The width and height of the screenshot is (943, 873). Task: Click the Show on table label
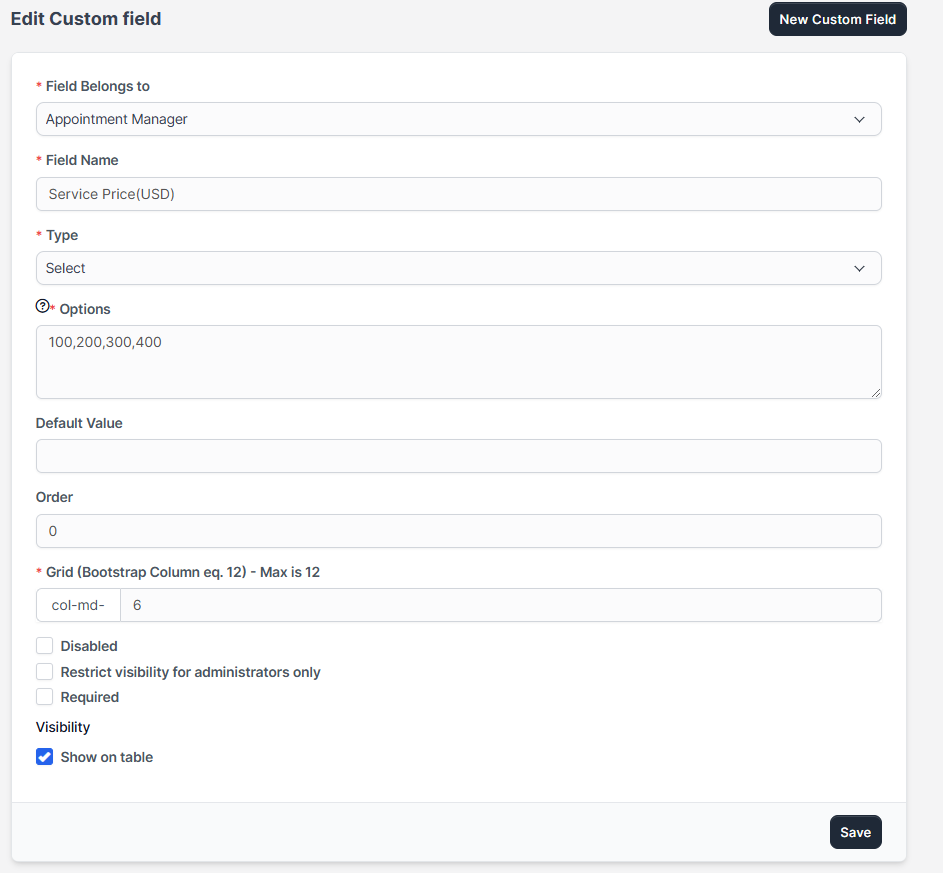107,757
